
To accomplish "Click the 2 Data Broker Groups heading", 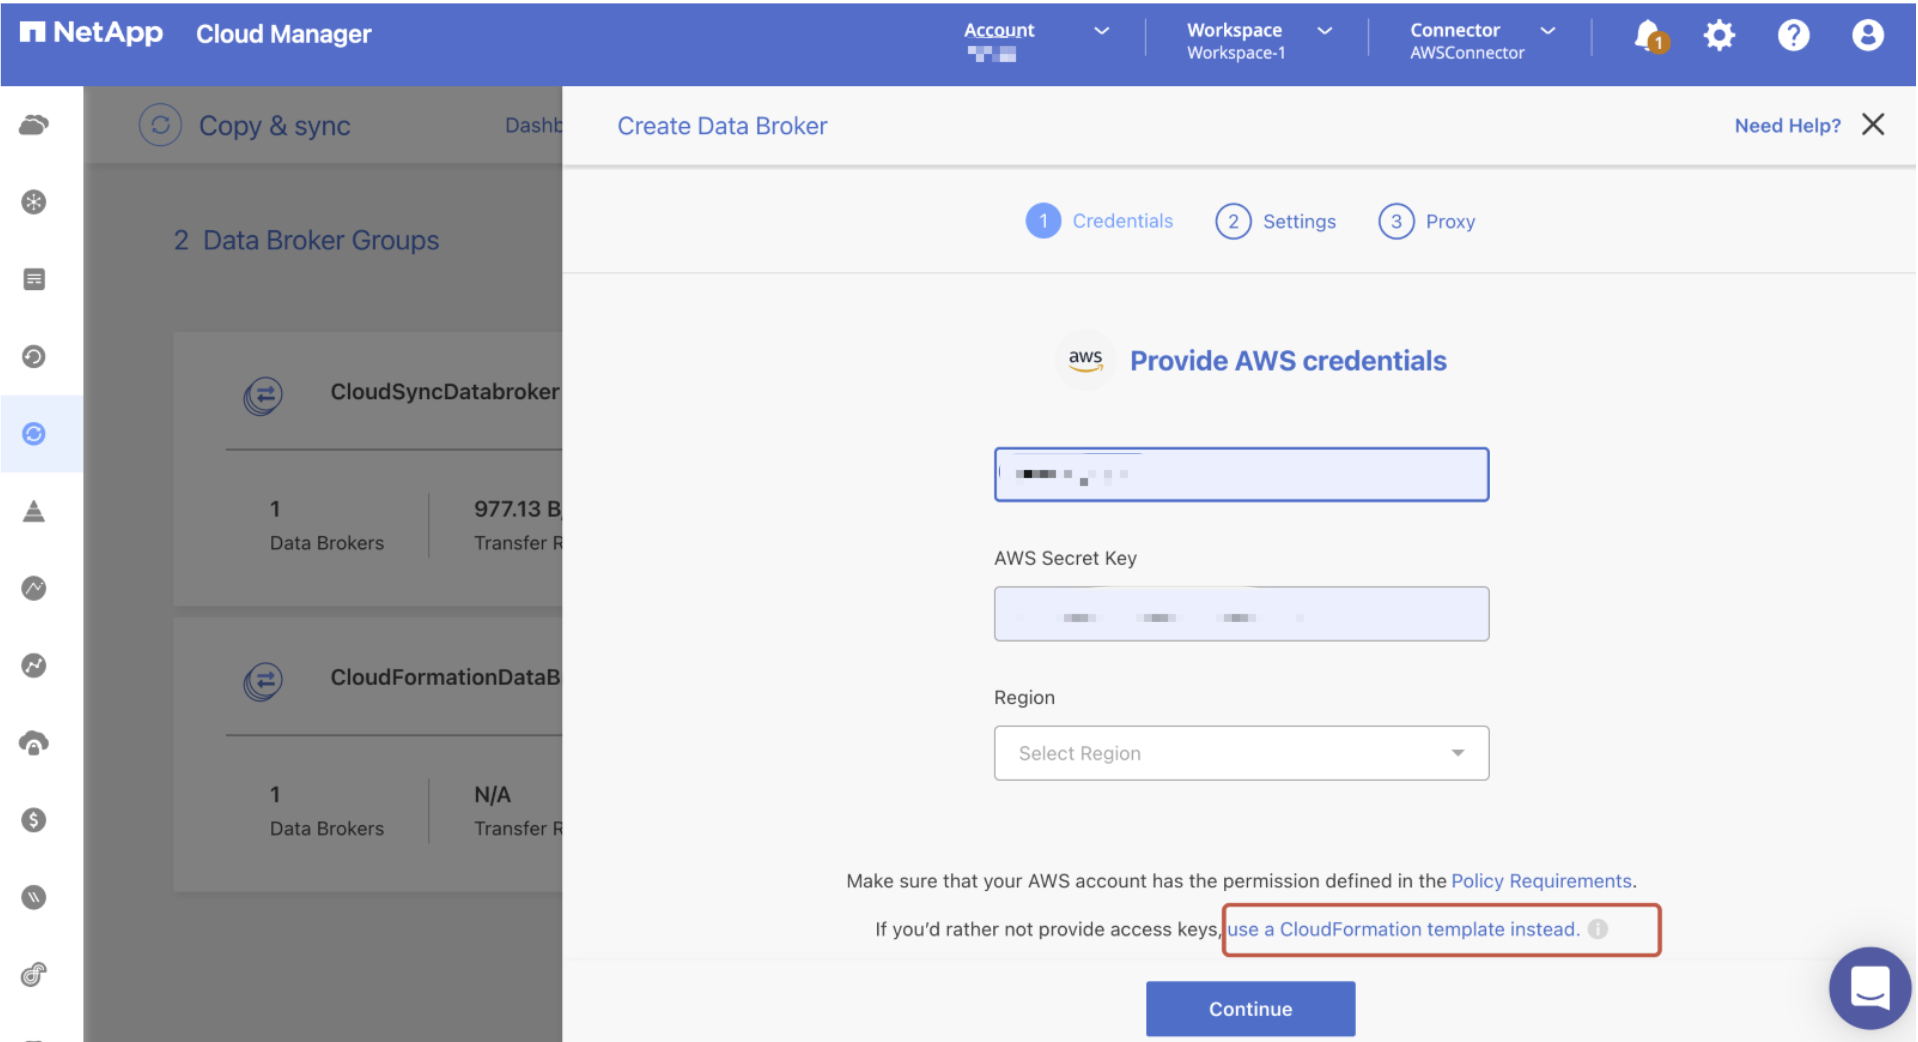I will click(x=306, y=240).
